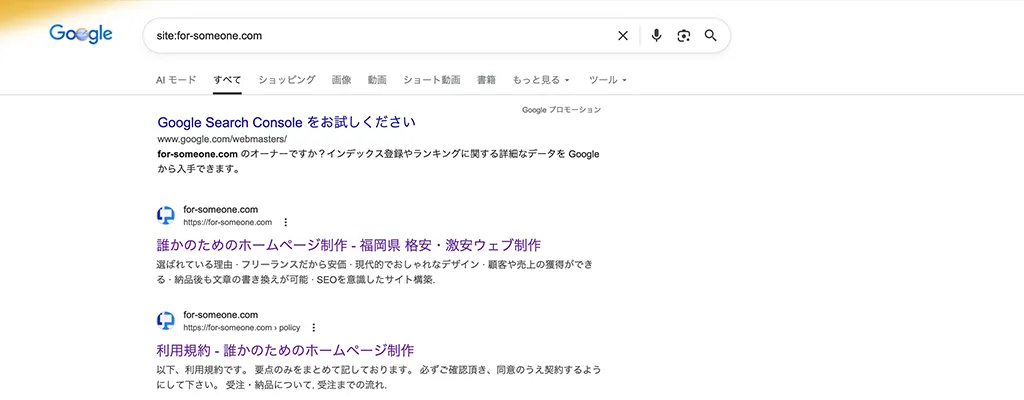Click favicon of the policy page result
Viewport: 1024px width, 400px height.
[x=166, y=320]
